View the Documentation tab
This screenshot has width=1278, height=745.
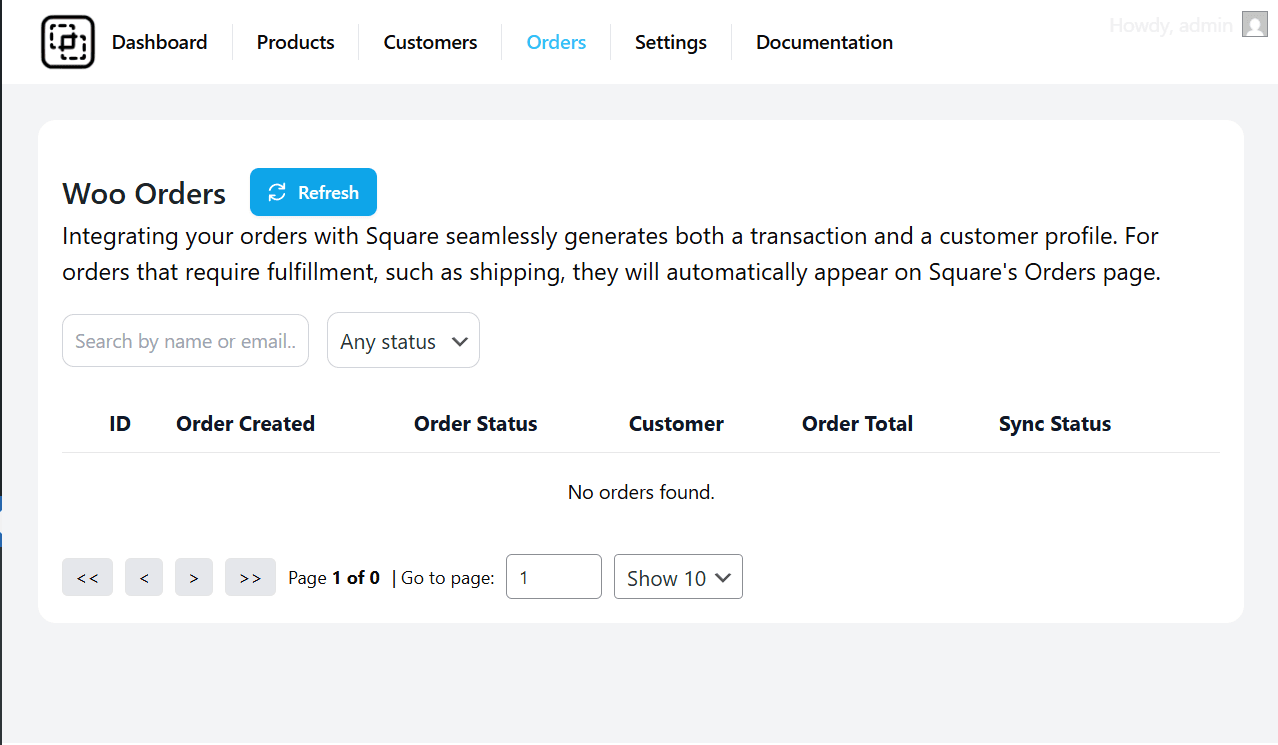click(x=824, y=42)
